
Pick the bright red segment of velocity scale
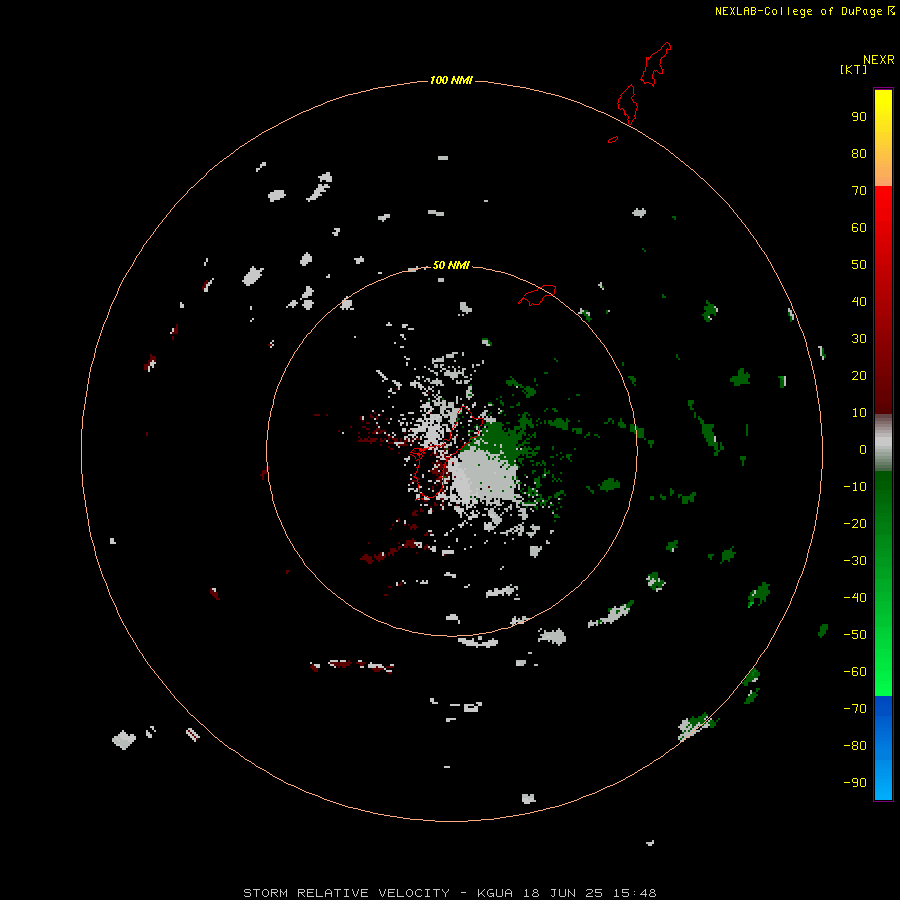[883, 230]
